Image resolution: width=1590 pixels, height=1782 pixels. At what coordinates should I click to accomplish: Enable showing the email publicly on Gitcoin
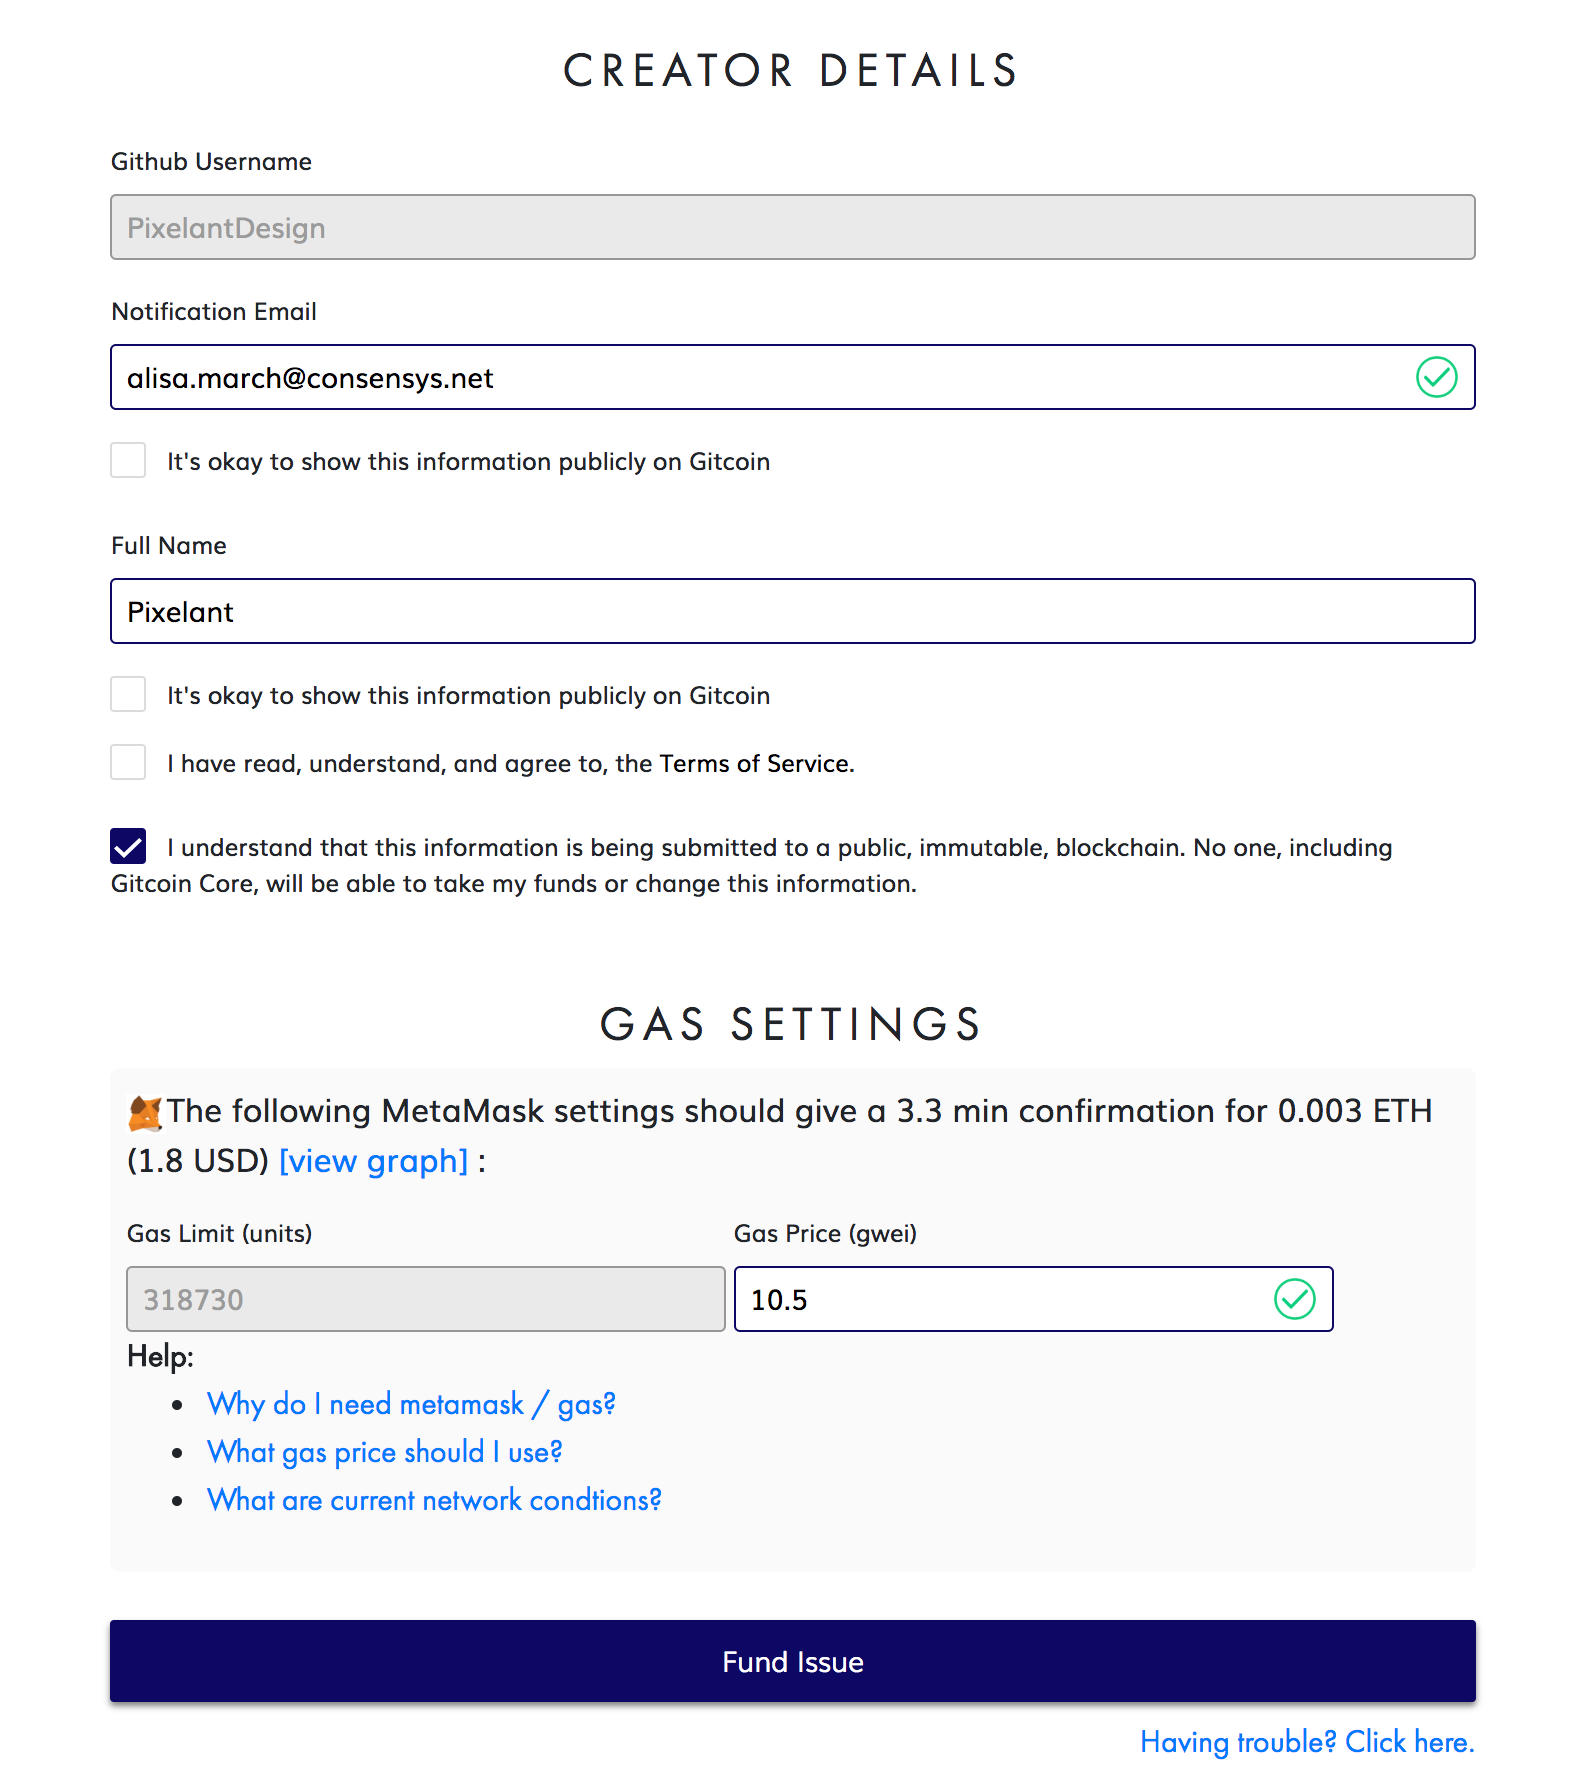pos(128,460)
